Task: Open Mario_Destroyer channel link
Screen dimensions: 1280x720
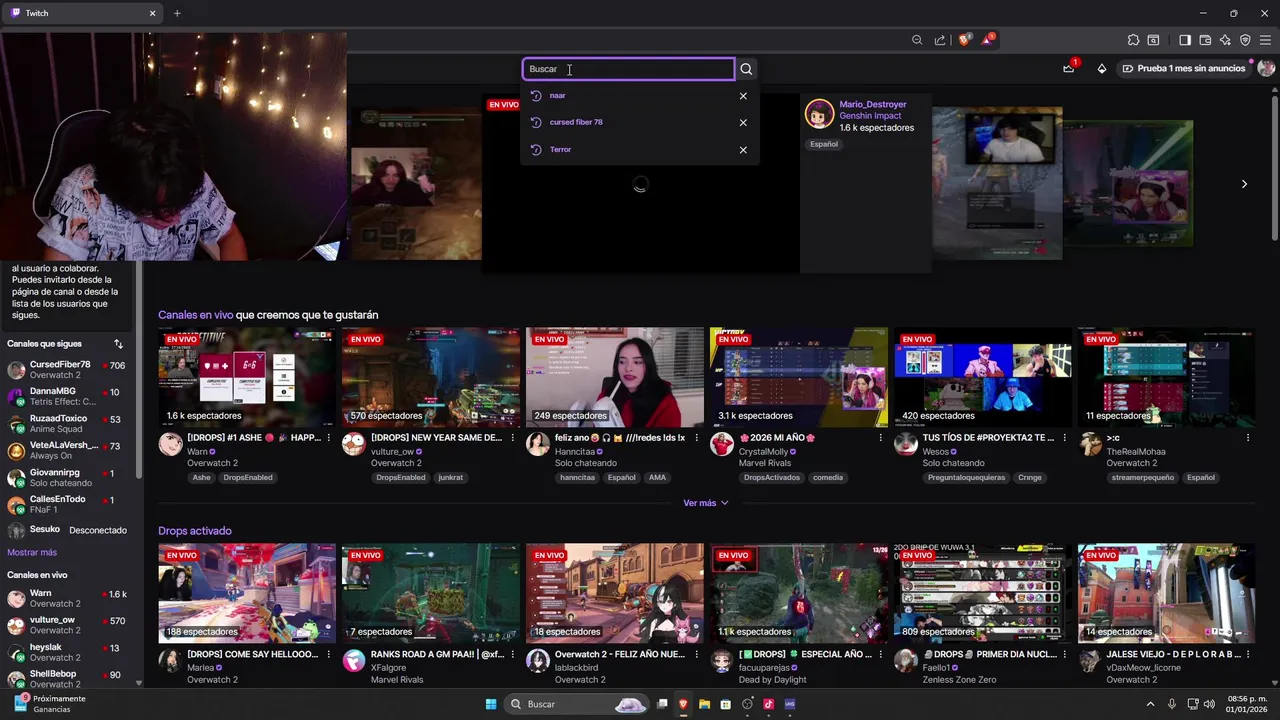Action: pos(873,104)
